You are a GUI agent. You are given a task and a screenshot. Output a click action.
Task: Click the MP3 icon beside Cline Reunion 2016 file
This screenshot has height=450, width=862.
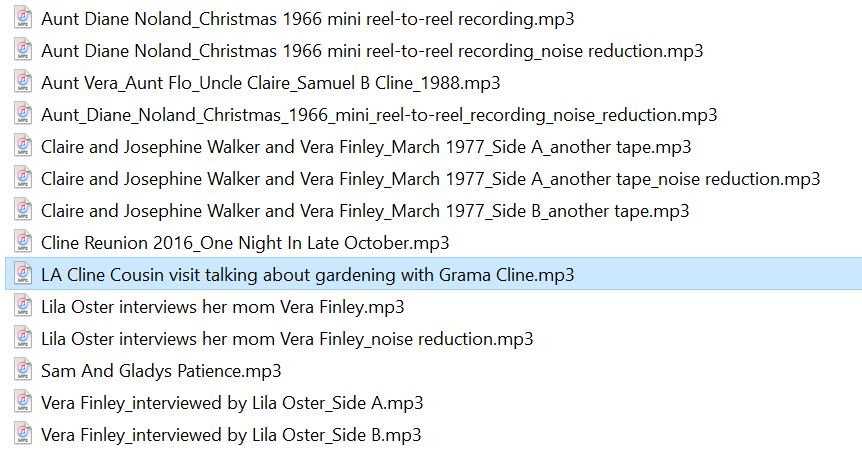tap(23, 242)
